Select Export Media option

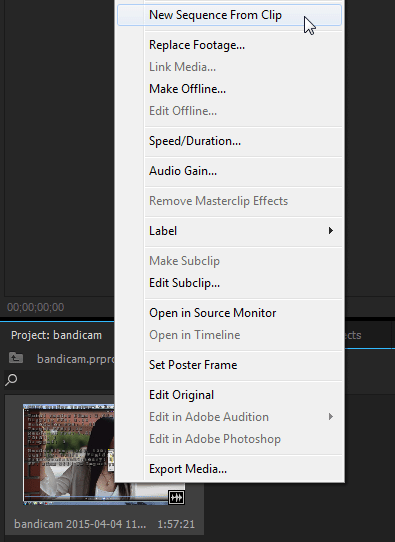pos(229,469)
